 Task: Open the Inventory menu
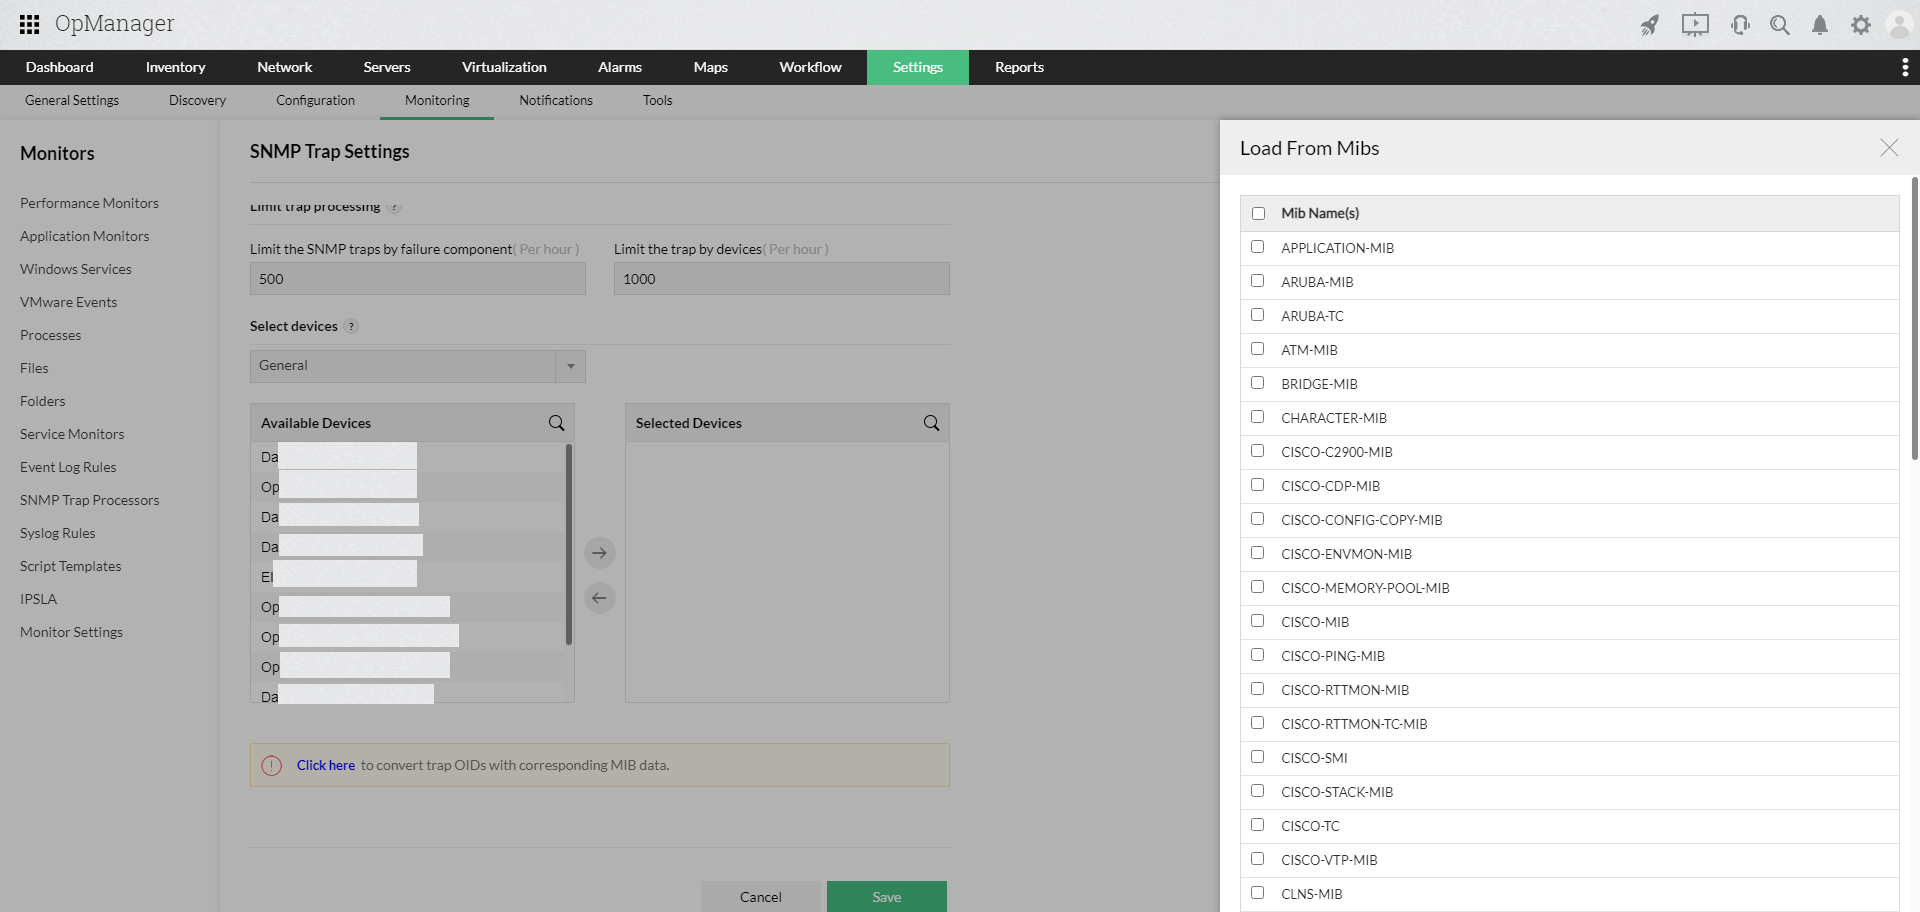pyautogui.click(x=175, y=67)
